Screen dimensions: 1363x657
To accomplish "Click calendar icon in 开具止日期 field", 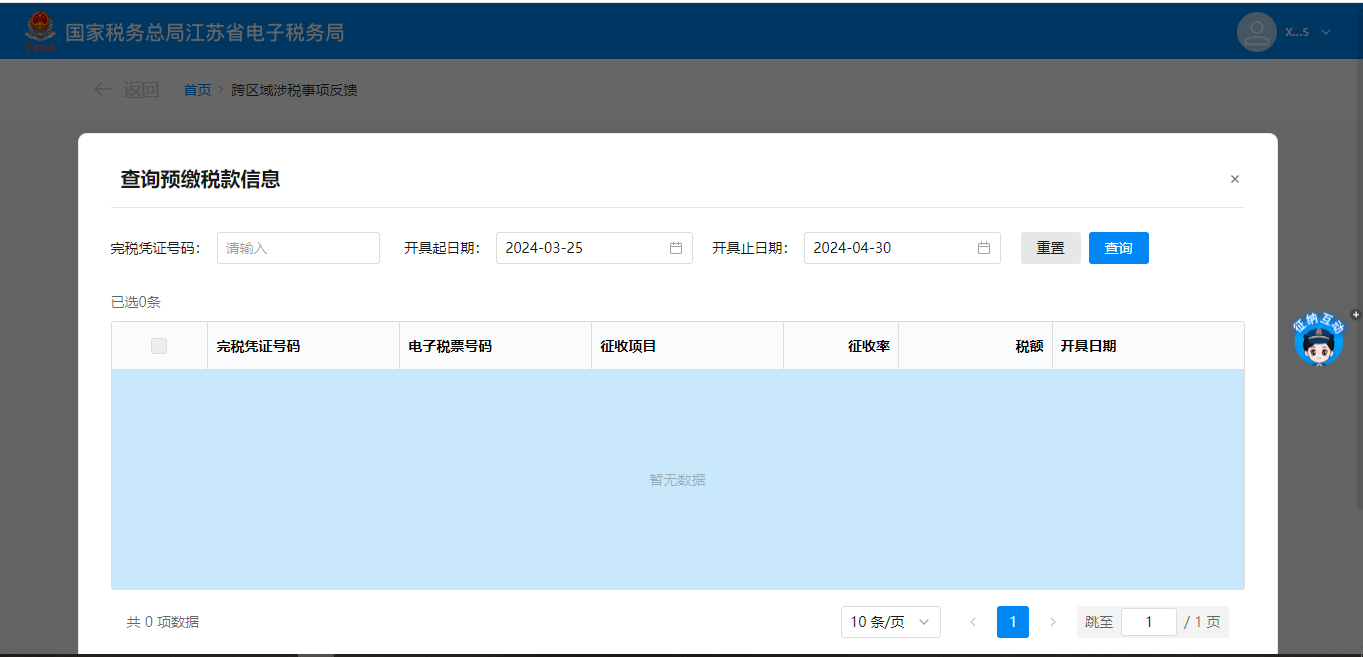I will click(x=984, y=248).
